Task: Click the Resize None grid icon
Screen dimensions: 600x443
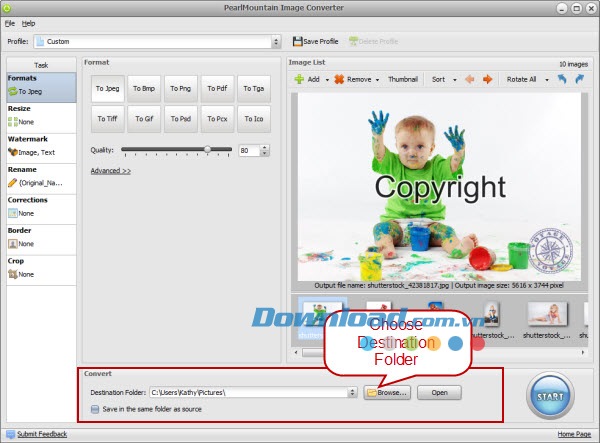Action: point(13,122)
